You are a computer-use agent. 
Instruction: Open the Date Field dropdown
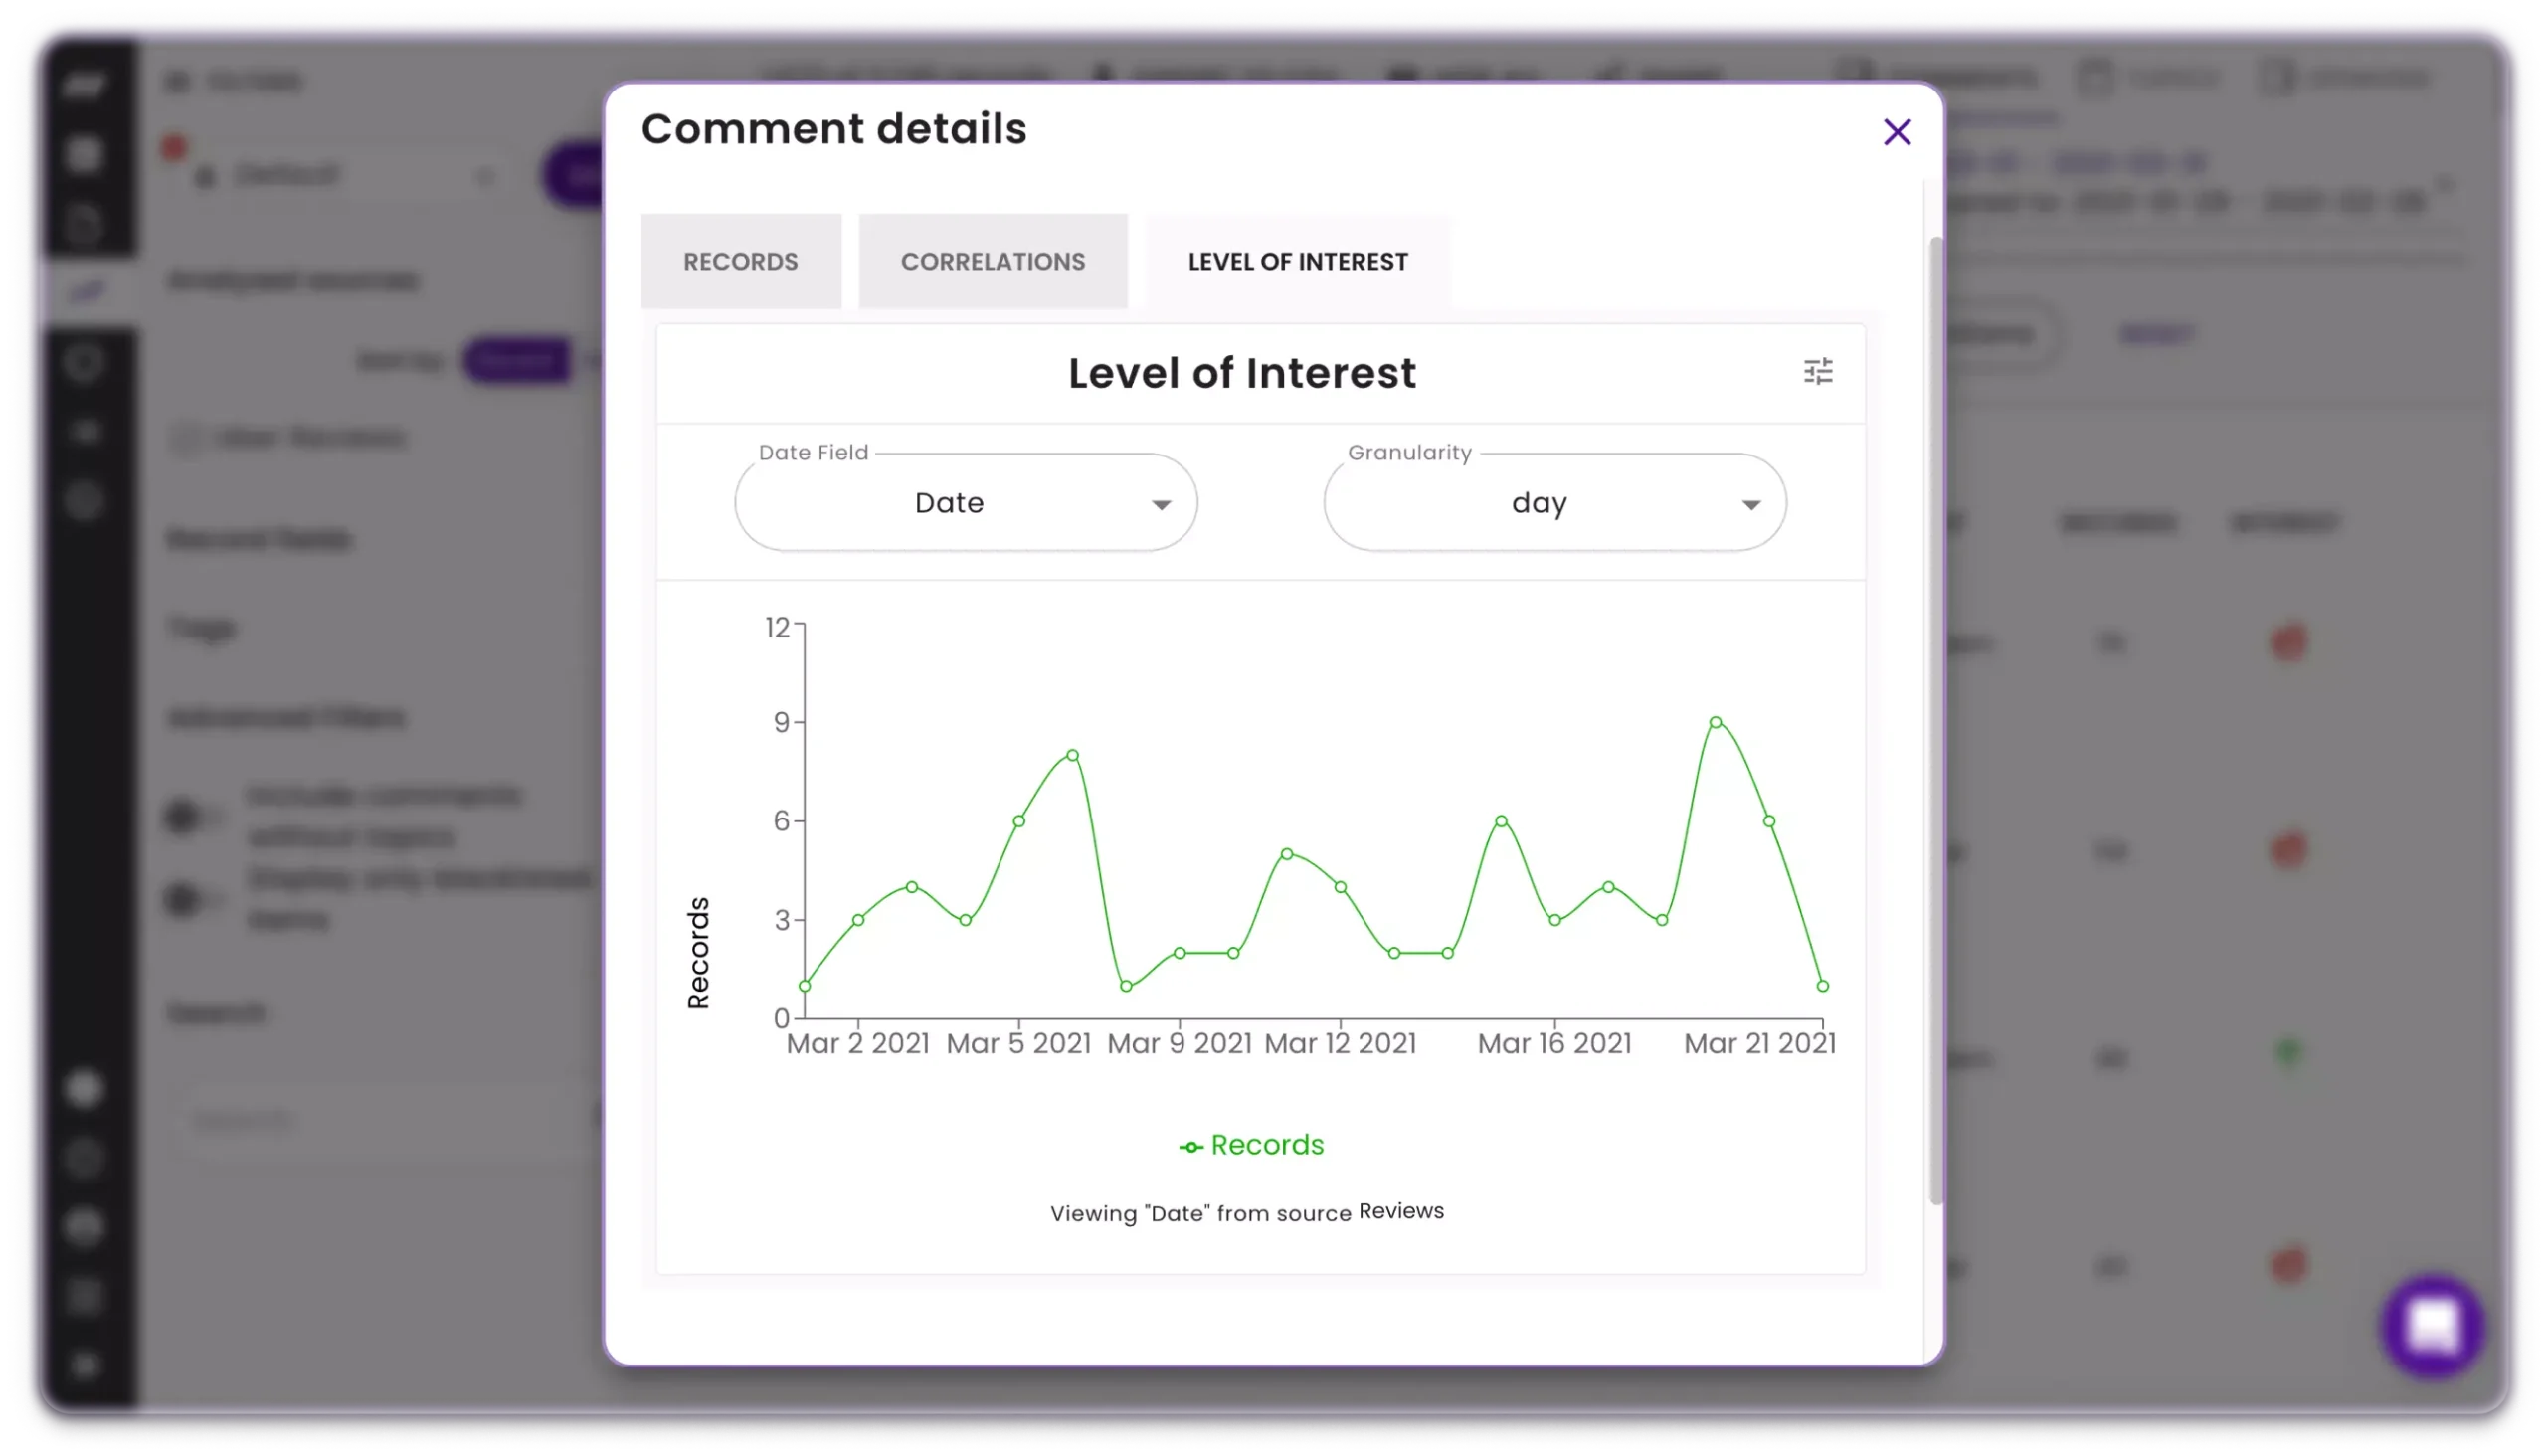963,502
